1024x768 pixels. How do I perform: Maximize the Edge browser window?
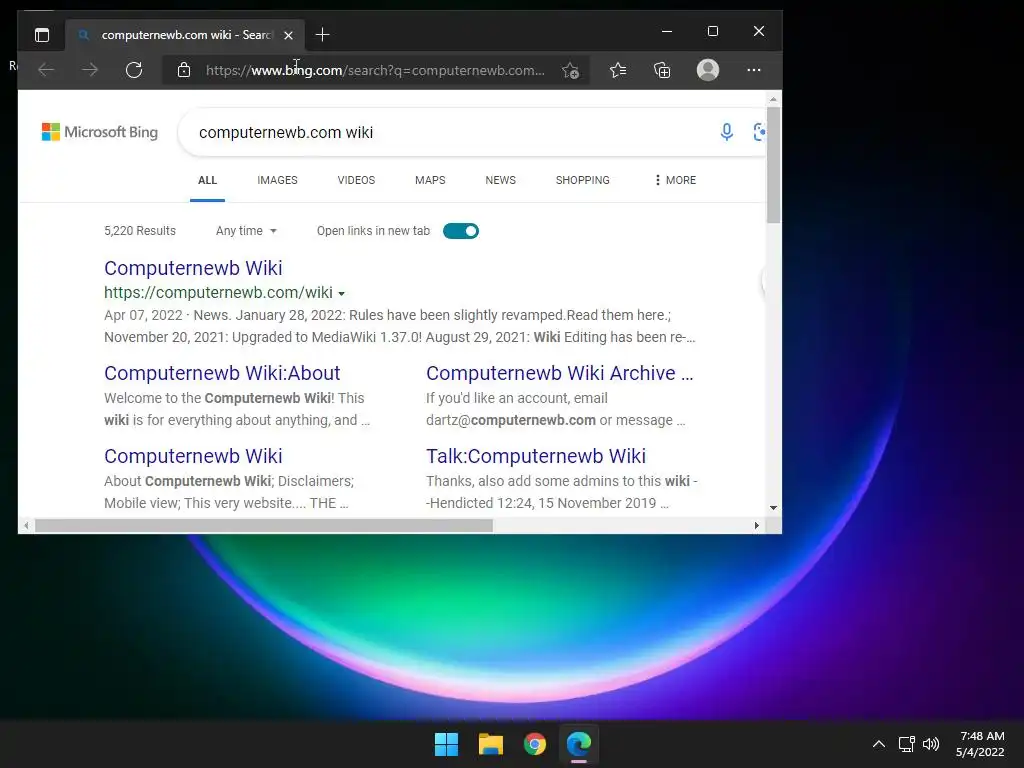[712, 31]
